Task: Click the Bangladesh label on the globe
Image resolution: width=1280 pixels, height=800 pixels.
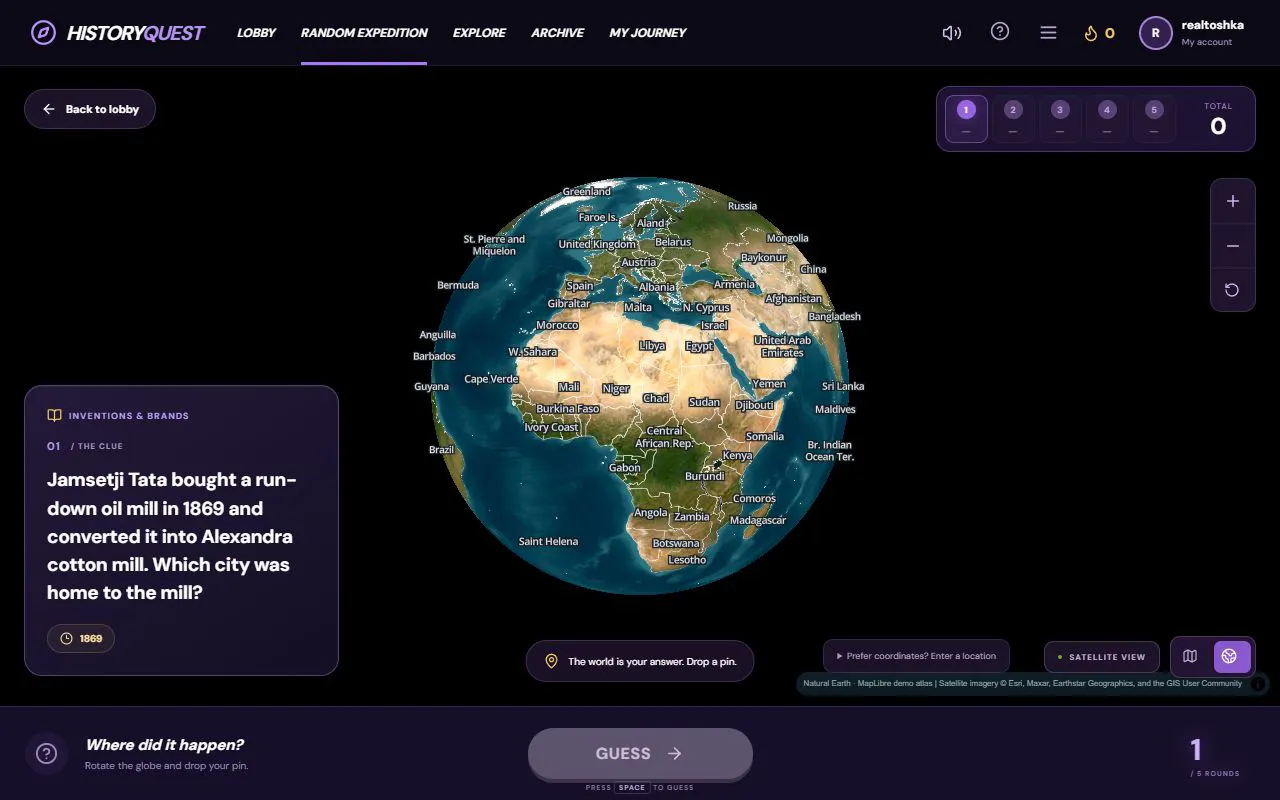Action: 834,316
